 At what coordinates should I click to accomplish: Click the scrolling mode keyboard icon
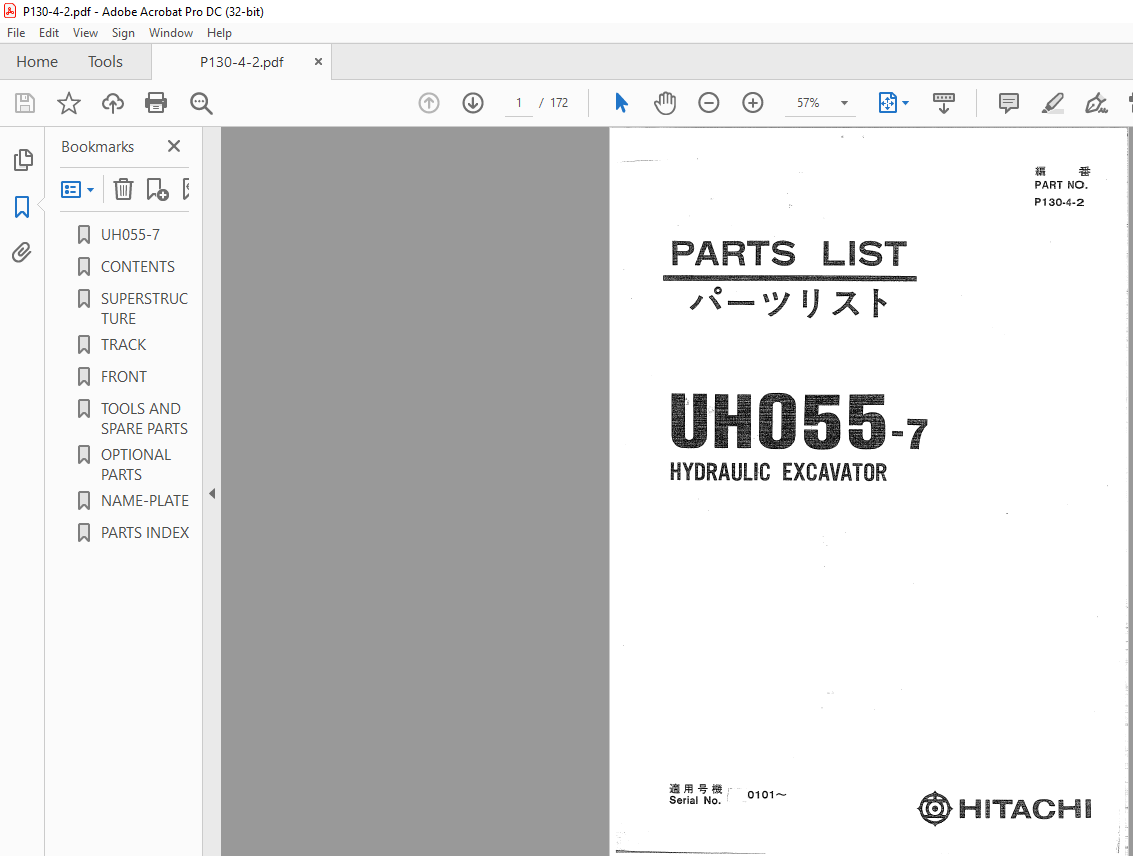coord(944,103)
